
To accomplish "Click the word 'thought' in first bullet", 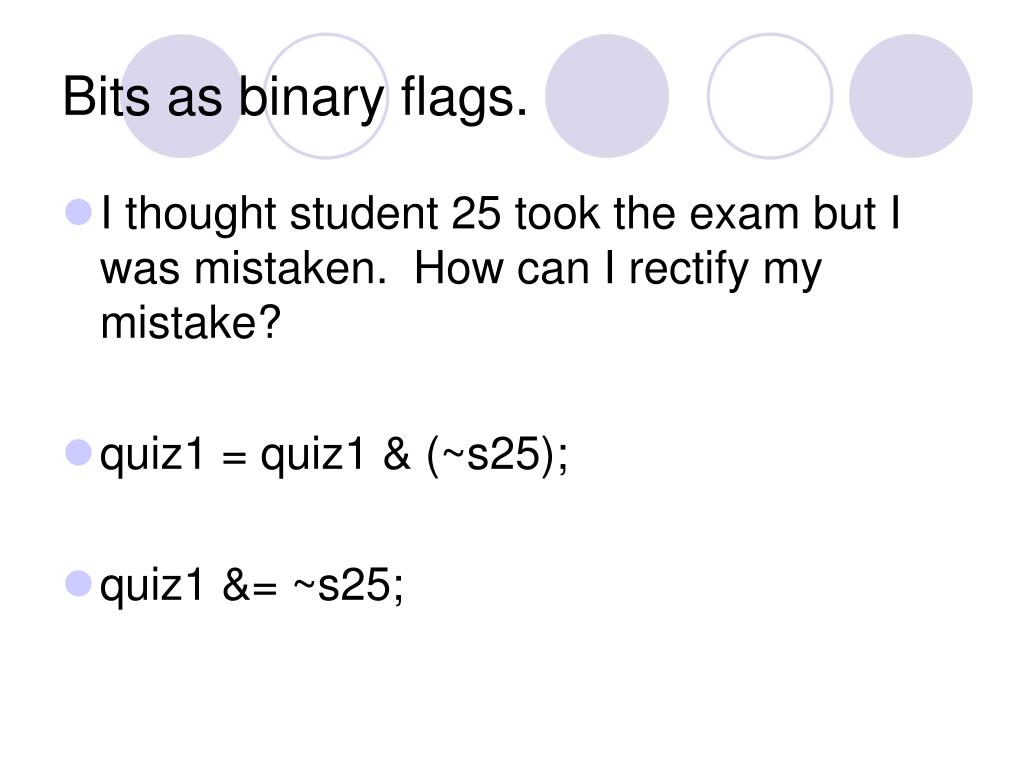I will (x=201, y=214).
